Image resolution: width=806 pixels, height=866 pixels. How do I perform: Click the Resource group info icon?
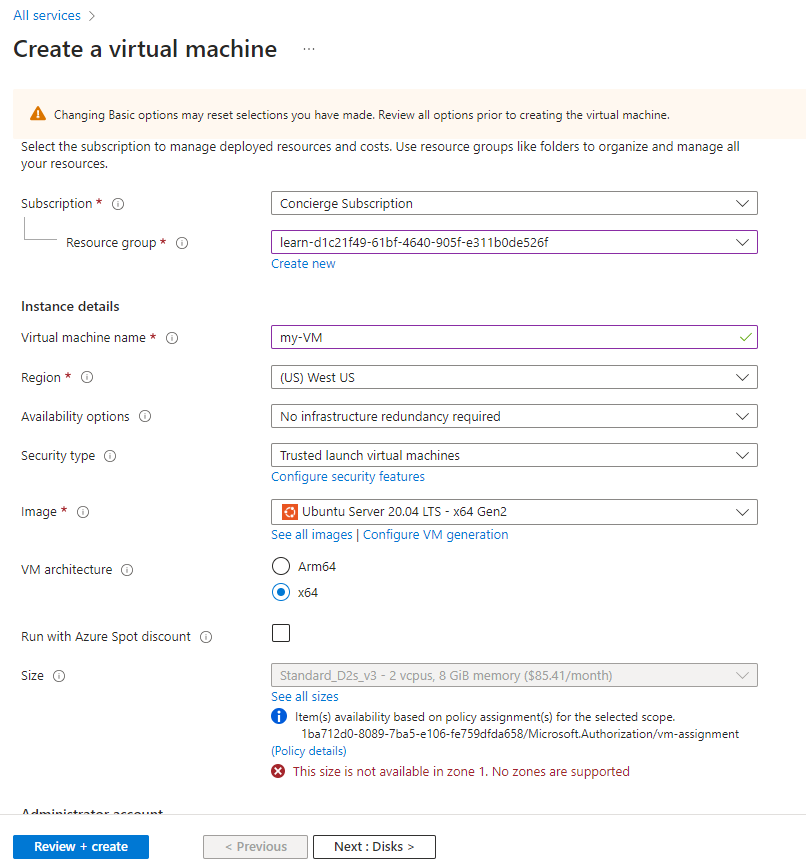[182, 243]
